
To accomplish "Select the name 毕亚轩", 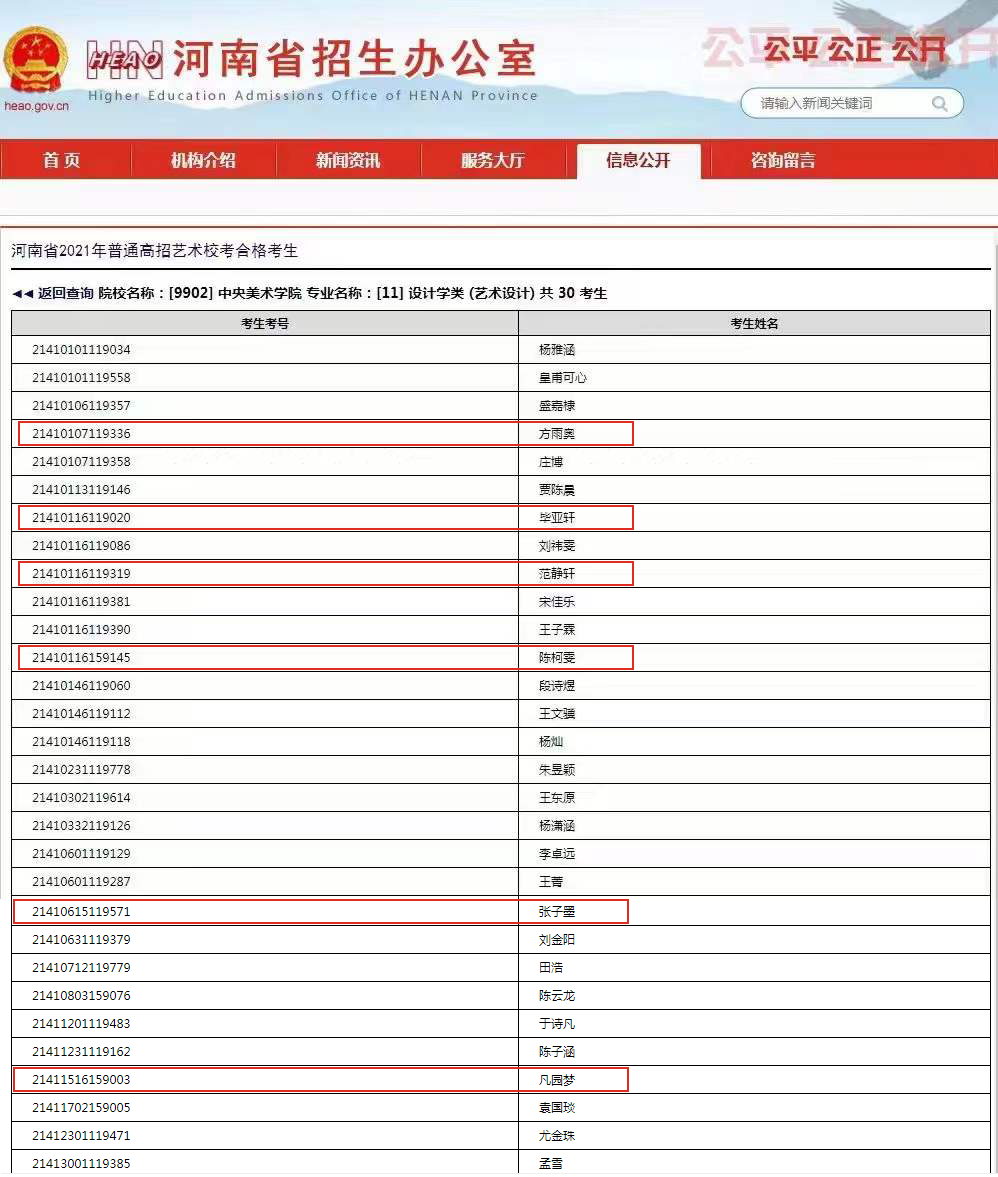I will (557, 518).
